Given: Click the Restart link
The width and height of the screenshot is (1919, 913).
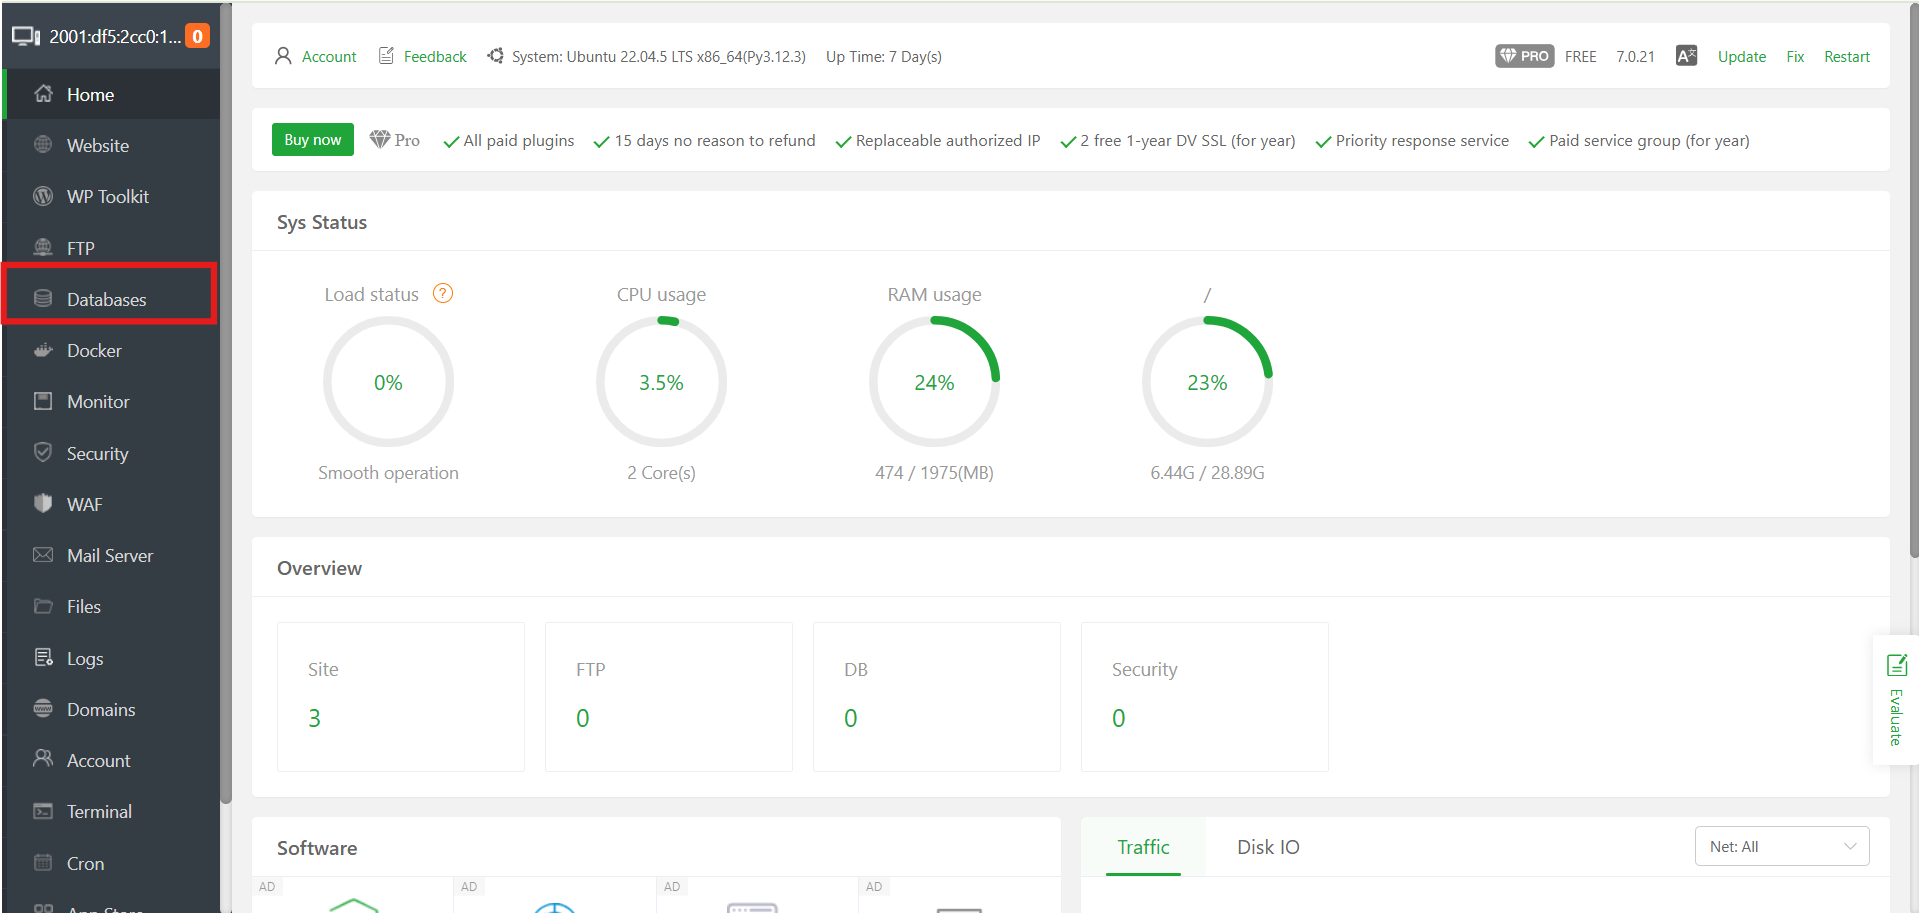Looking at the screenshot, I should [1846, 56].
